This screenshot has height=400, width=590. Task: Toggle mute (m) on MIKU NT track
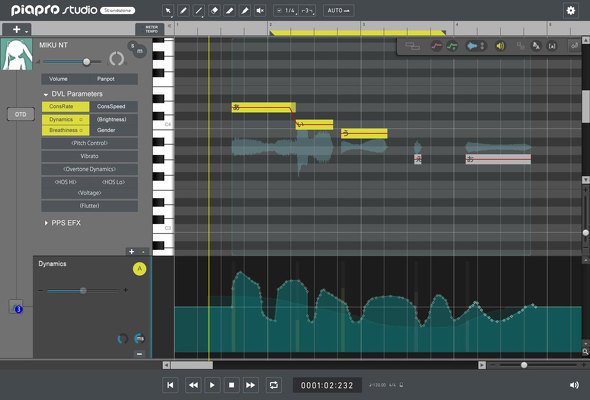pyautogui.click(x=140, y=52)
